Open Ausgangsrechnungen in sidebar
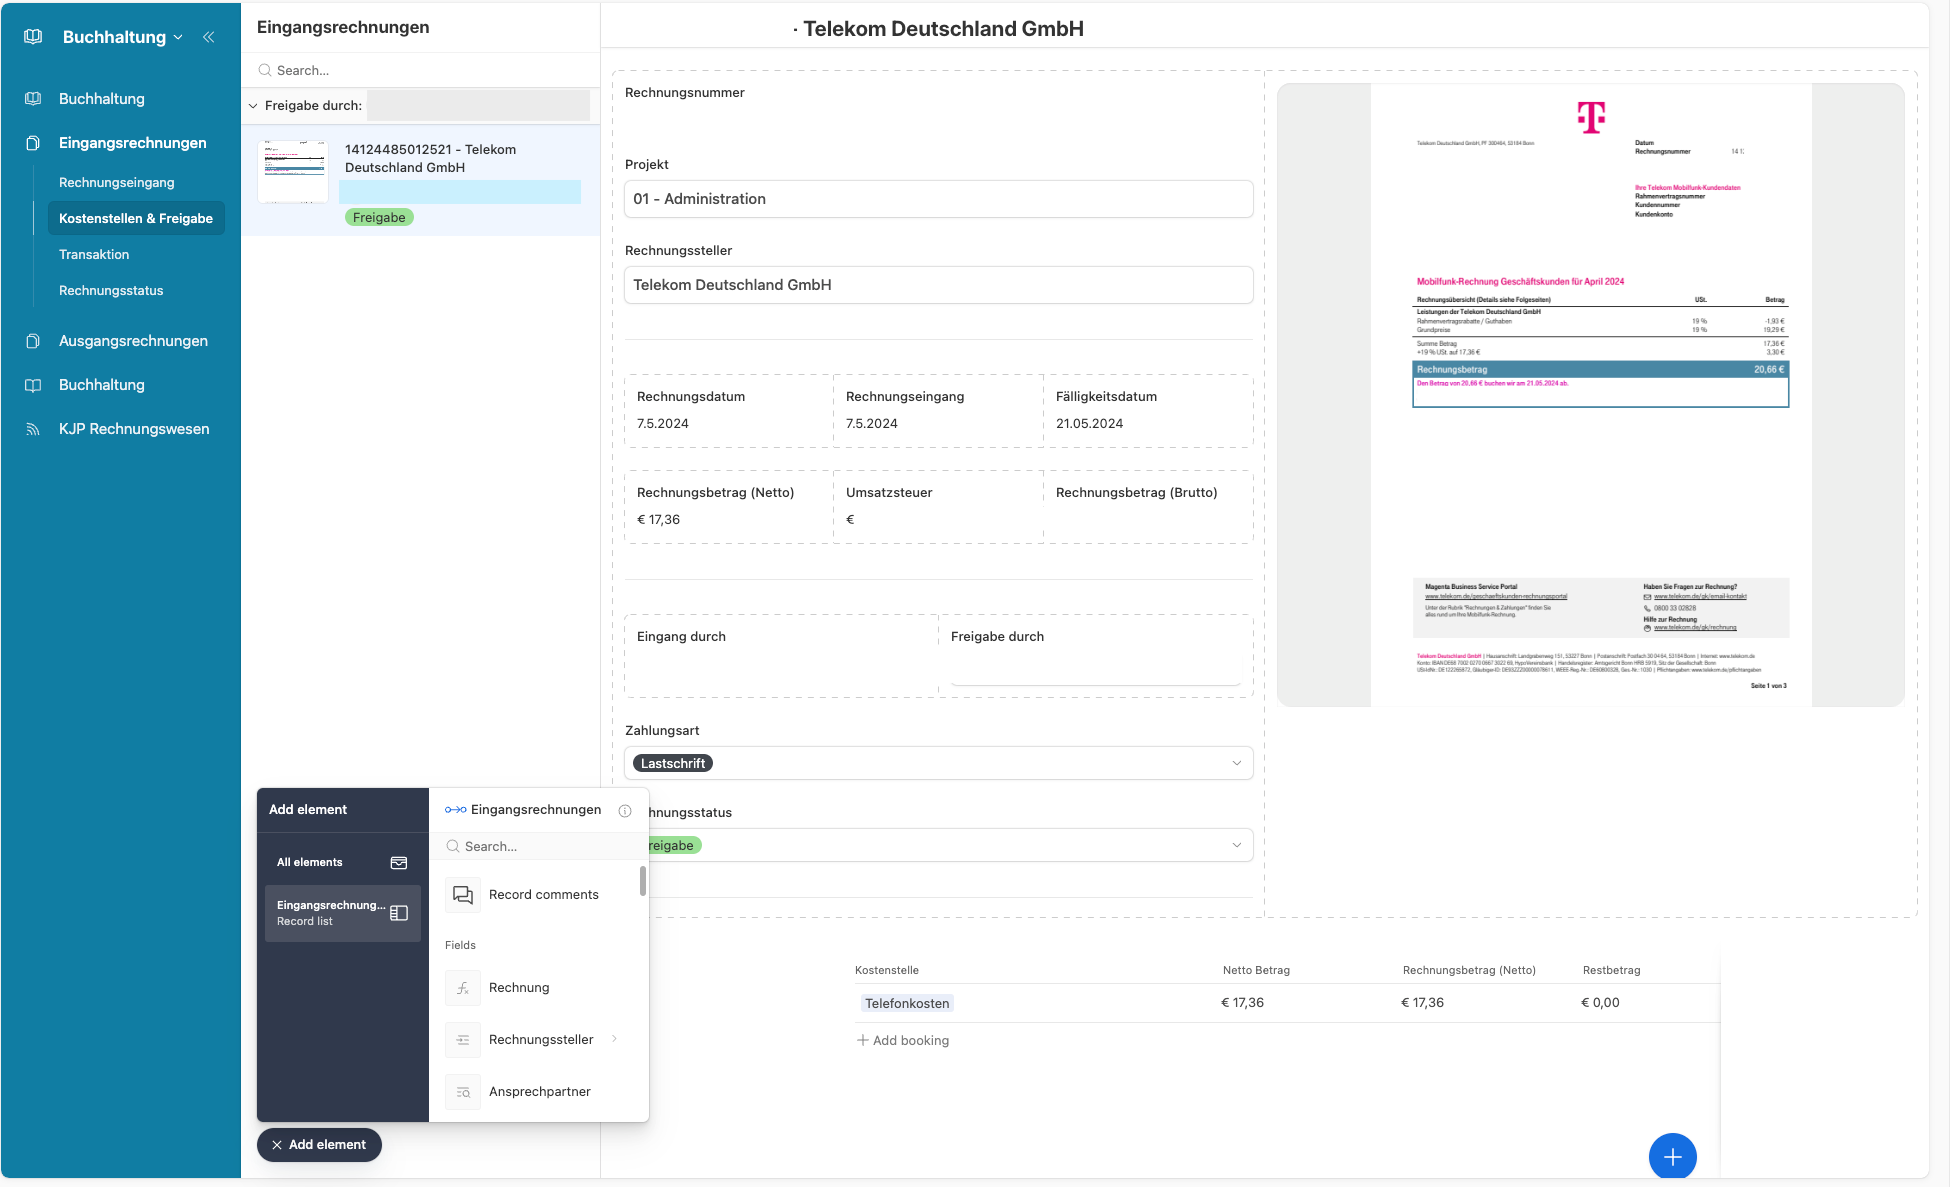Viewport: 1953px width, 1187px height. coord(133,341)
